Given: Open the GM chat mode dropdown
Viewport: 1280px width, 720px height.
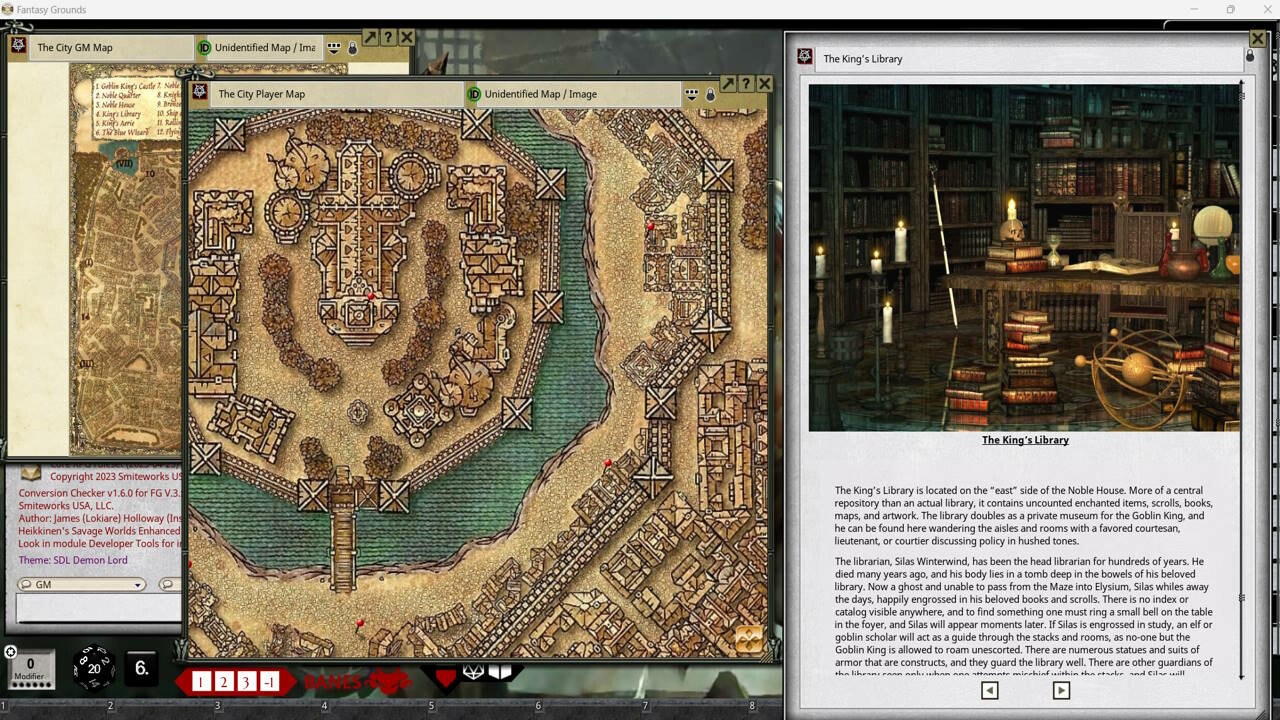Looking at the screenshot, I should point(80,584).
